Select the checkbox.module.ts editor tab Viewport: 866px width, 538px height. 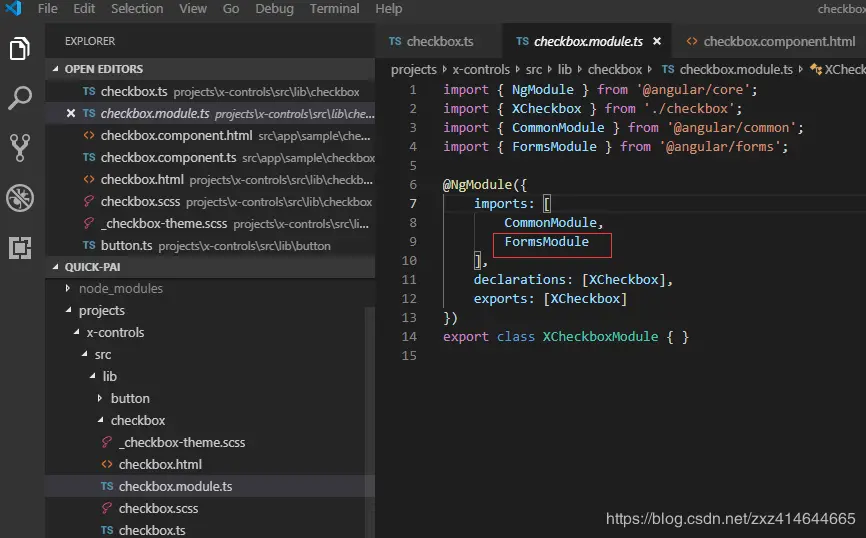point(588,41)
